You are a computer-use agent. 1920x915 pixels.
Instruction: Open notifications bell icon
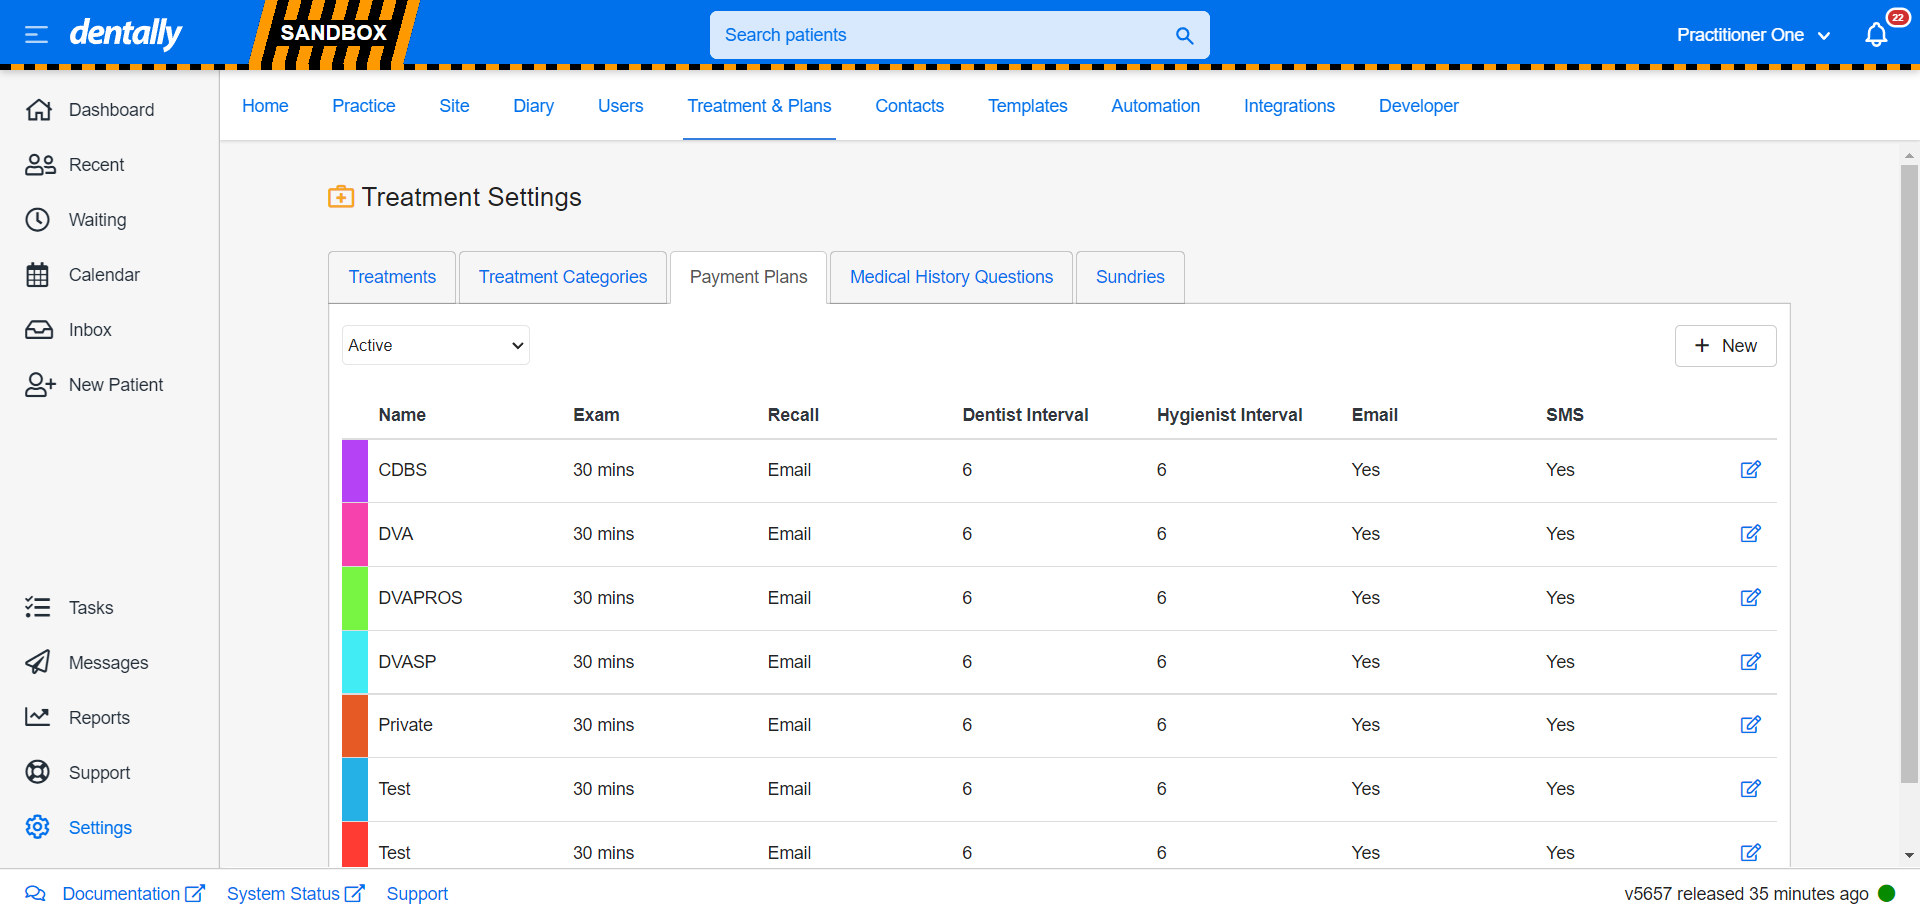tap(1876, 35)
